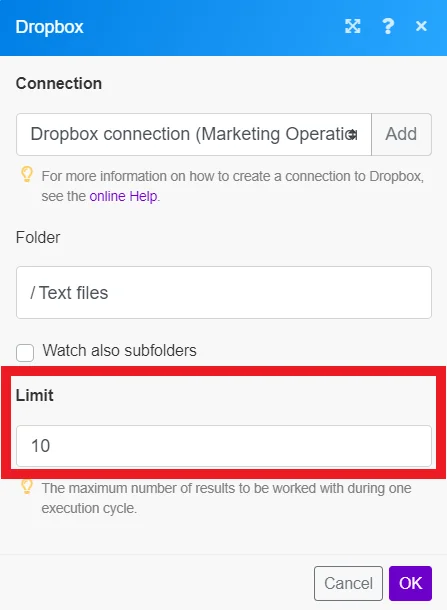The image size is (447, 610).
Task: Click the Watch also subfolders label
Action: point(119,351)
